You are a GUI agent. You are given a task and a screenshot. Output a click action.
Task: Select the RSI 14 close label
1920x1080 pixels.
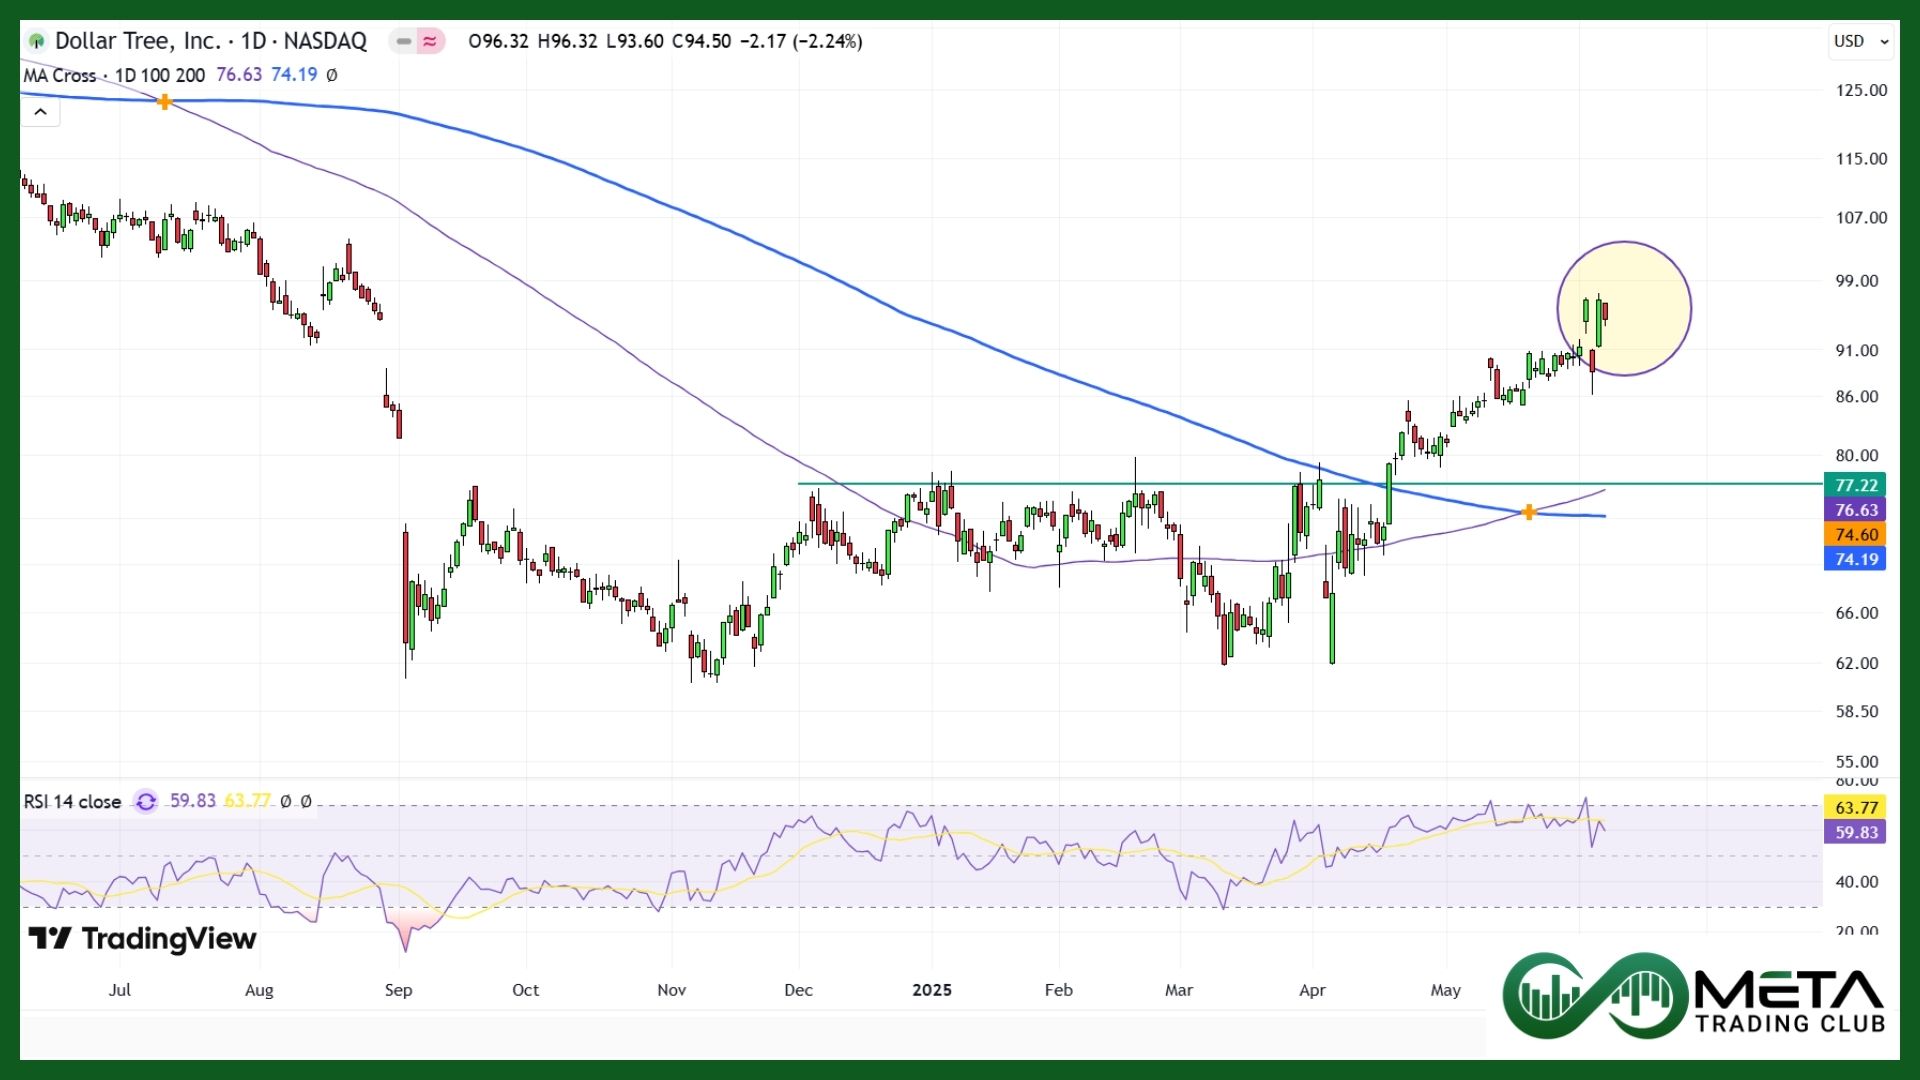click(72, 801)
